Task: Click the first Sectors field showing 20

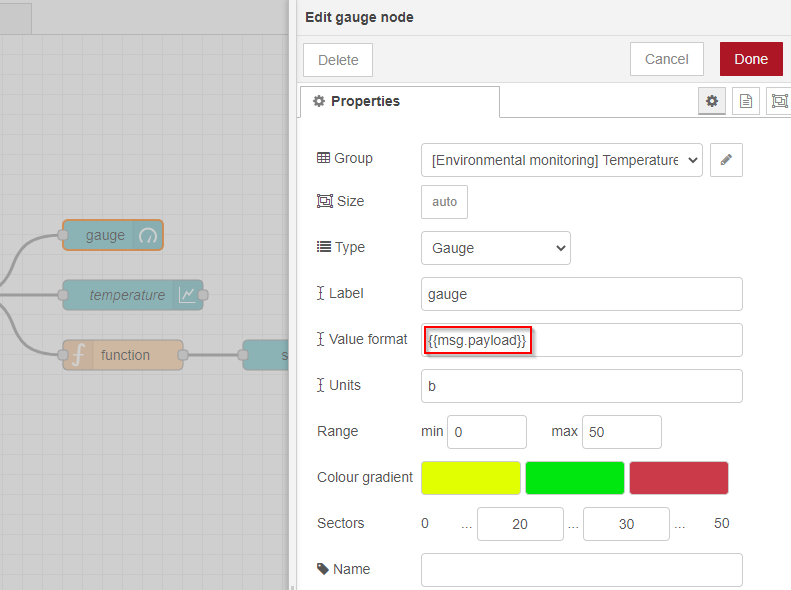Action: click(520, 524)
